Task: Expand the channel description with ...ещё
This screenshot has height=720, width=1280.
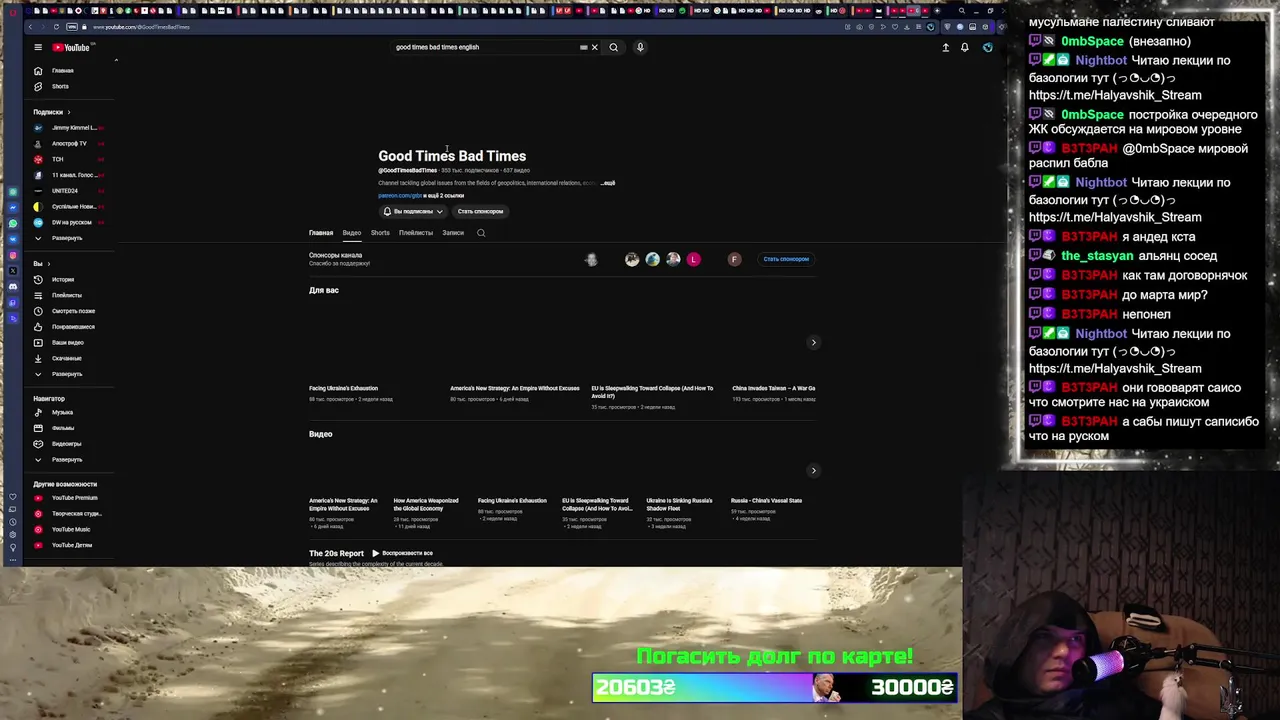Action: pos(609,183)
